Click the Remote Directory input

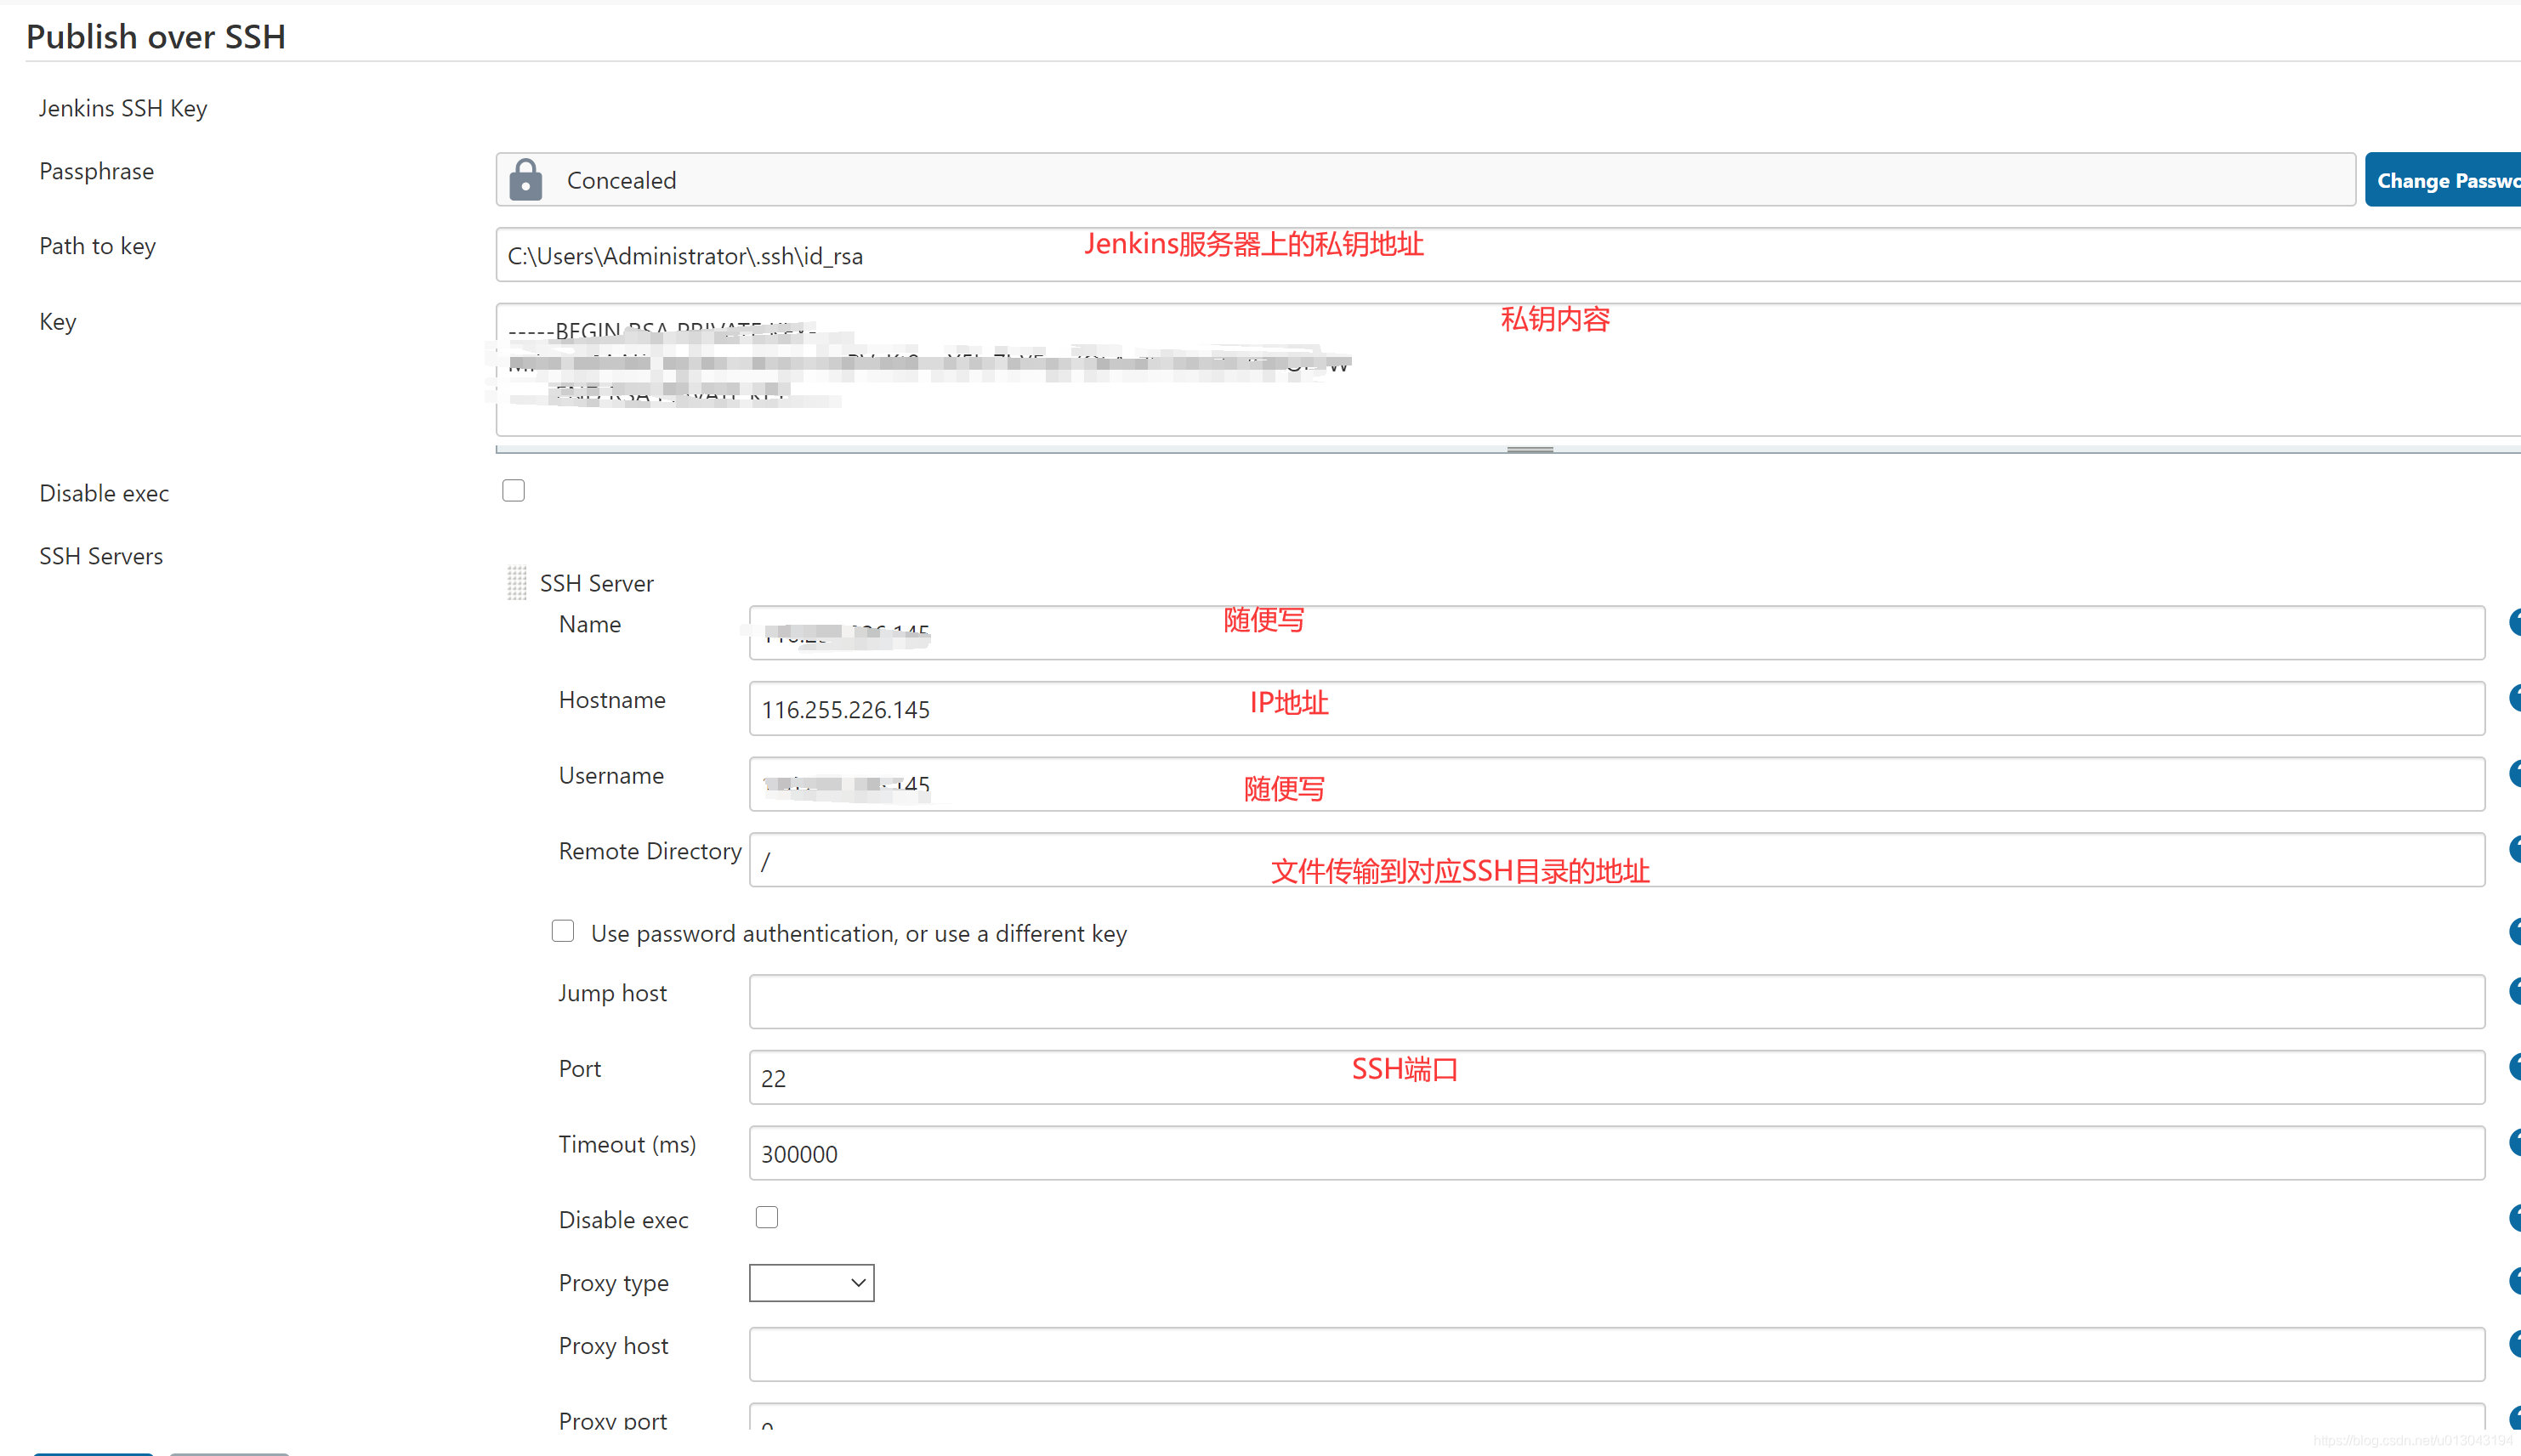point(1616,860)
